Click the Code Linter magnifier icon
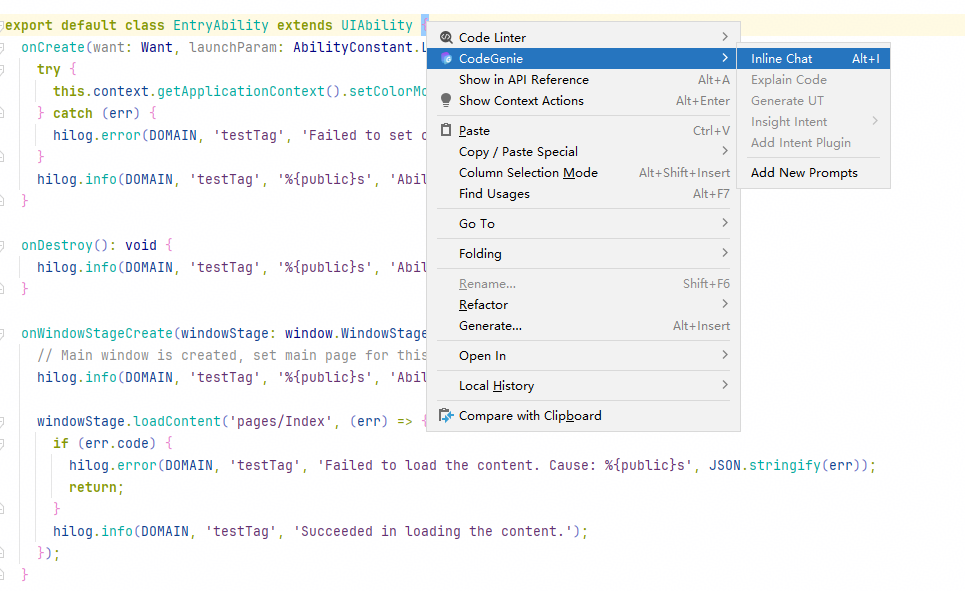 446,37
